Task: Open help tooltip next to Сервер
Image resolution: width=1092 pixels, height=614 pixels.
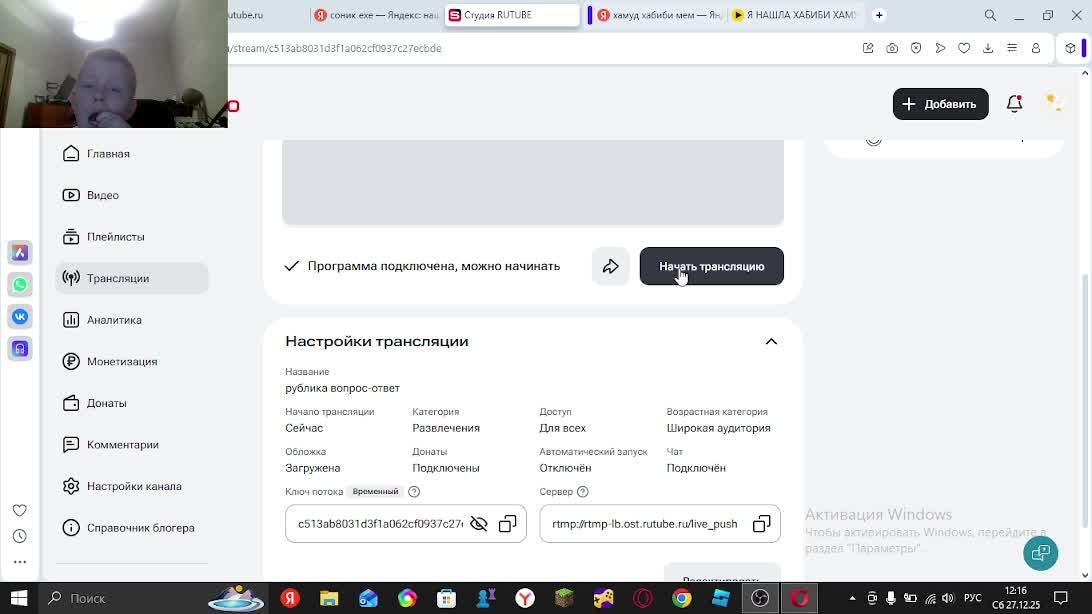Action: click(x=583, y=491)
